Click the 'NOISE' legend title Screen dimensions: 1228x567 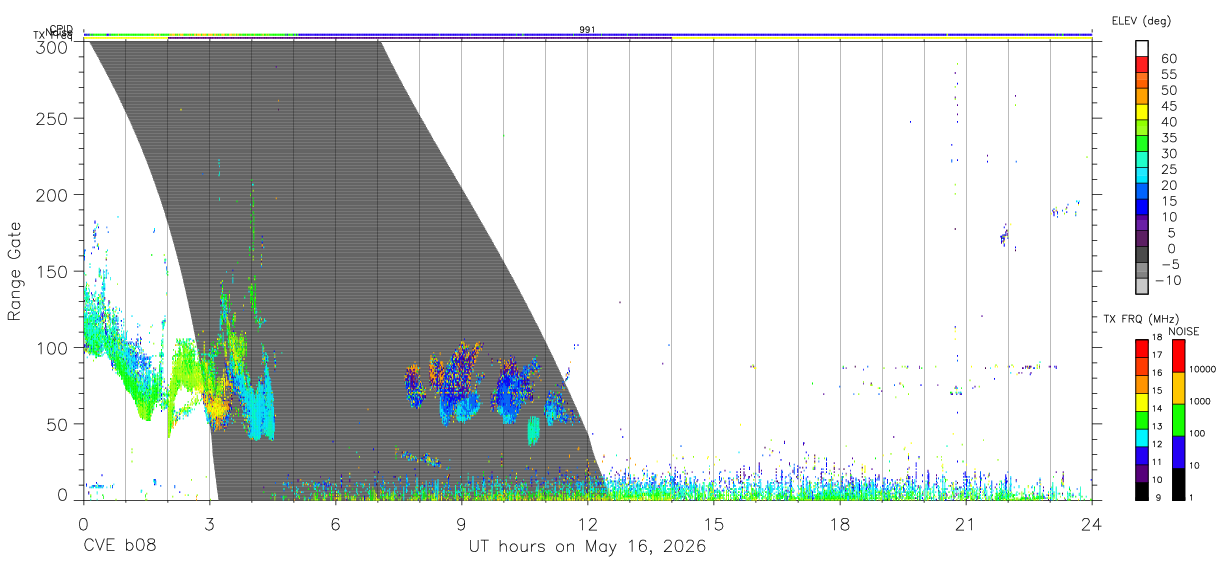(1184, 331)
